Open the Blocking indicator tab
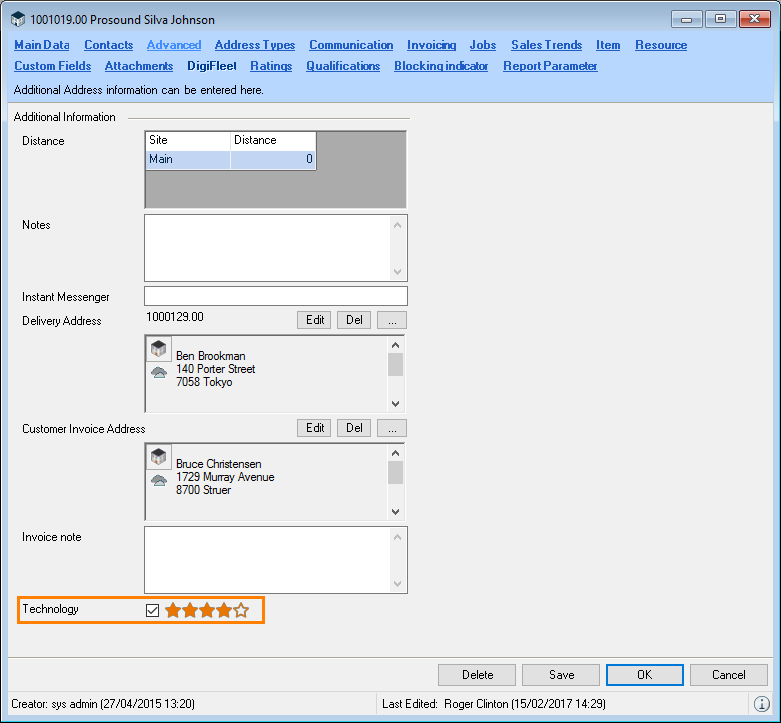 click(x=441, y=66)
